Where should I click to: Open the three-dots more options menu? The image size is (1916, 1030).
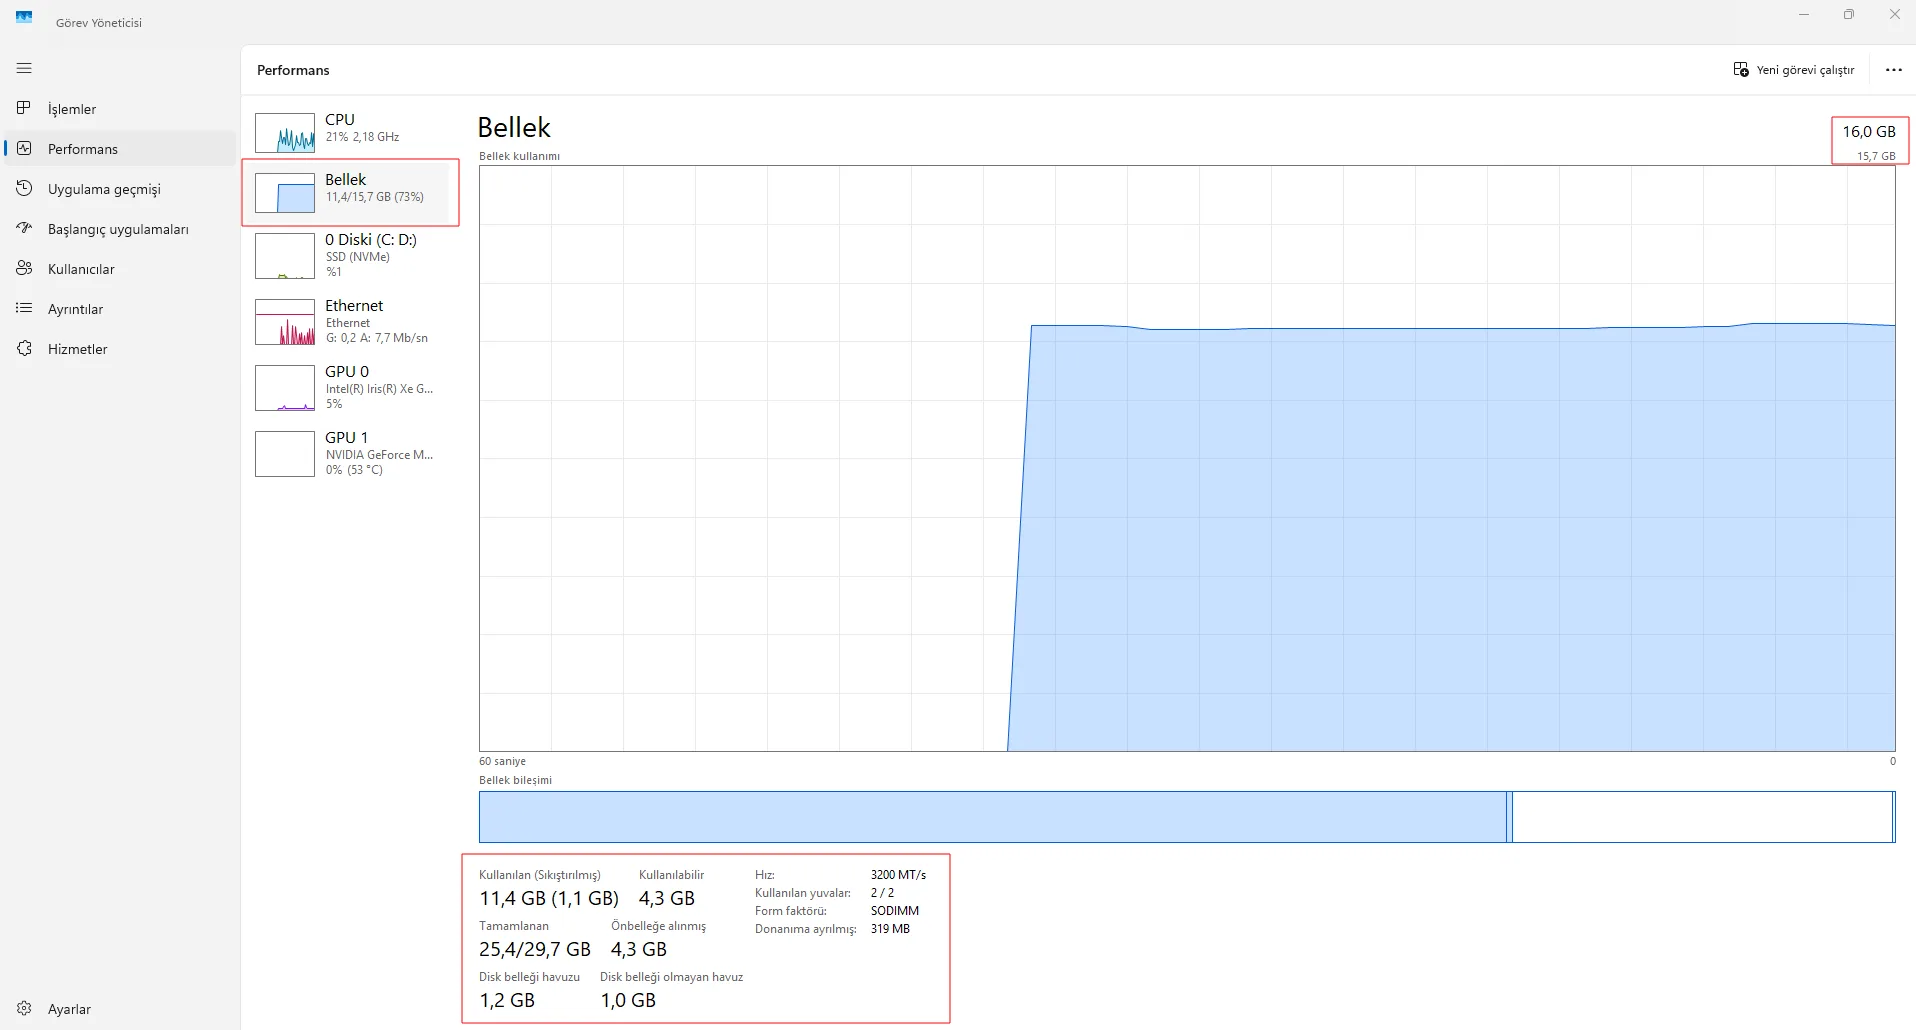(x=1893, y=70)
